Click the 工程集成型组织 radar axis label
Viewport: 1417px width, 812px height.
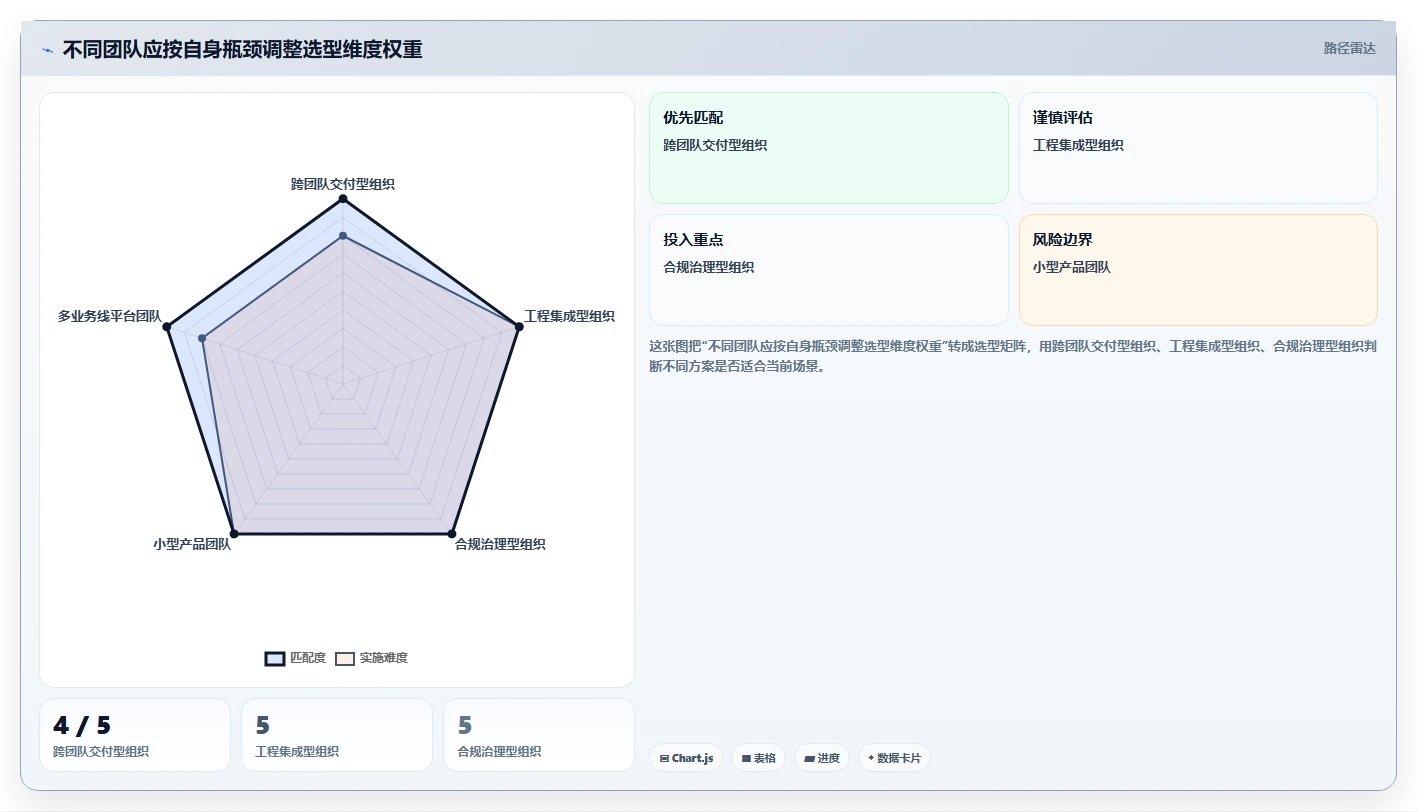pos(569,316)
